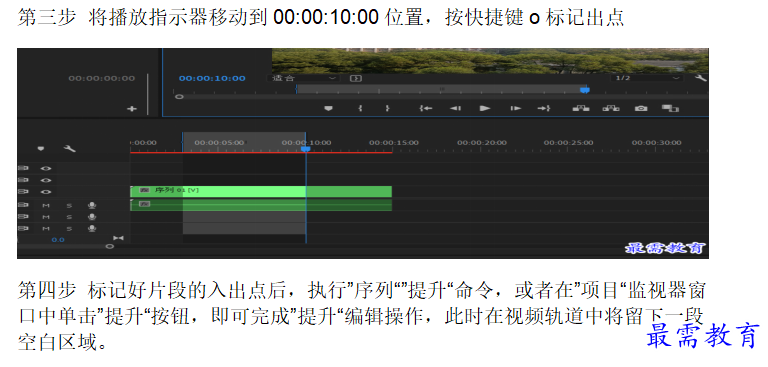
Task: Add a marker from the timeline header
Action: (x=41, y=148)
